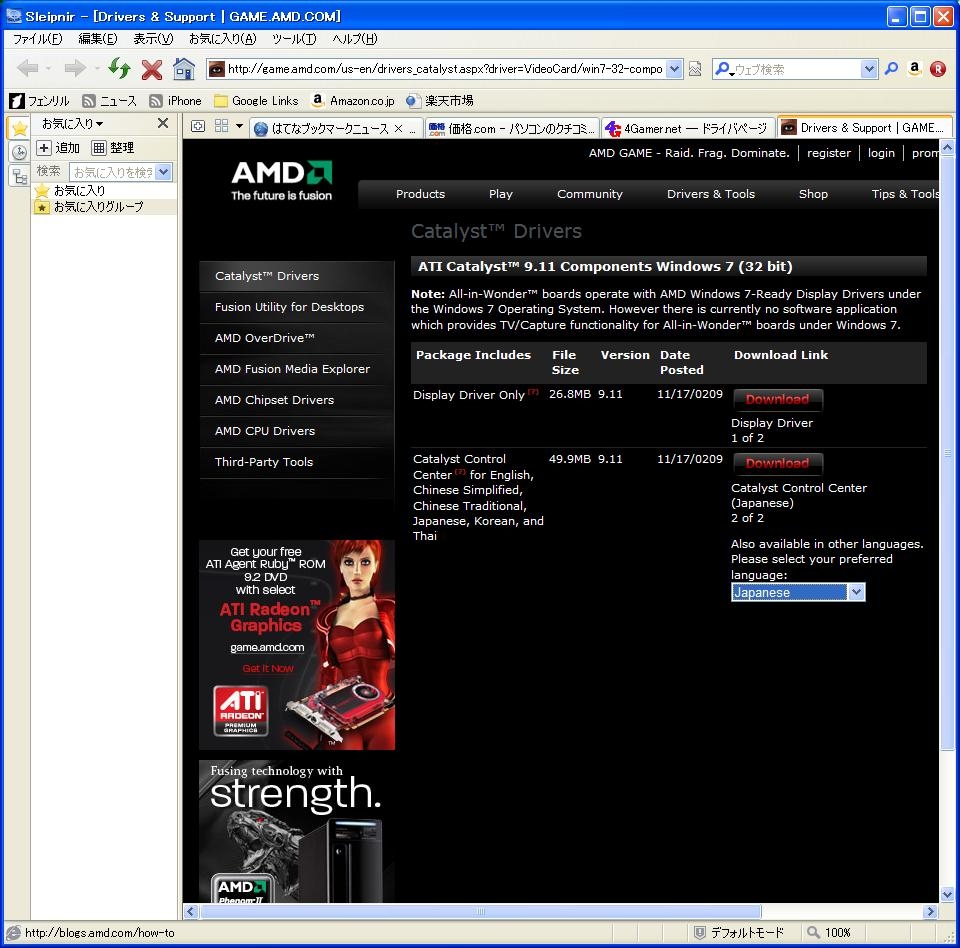Open the Products navigation item
The image size is (960, 948).
(420, 194)
